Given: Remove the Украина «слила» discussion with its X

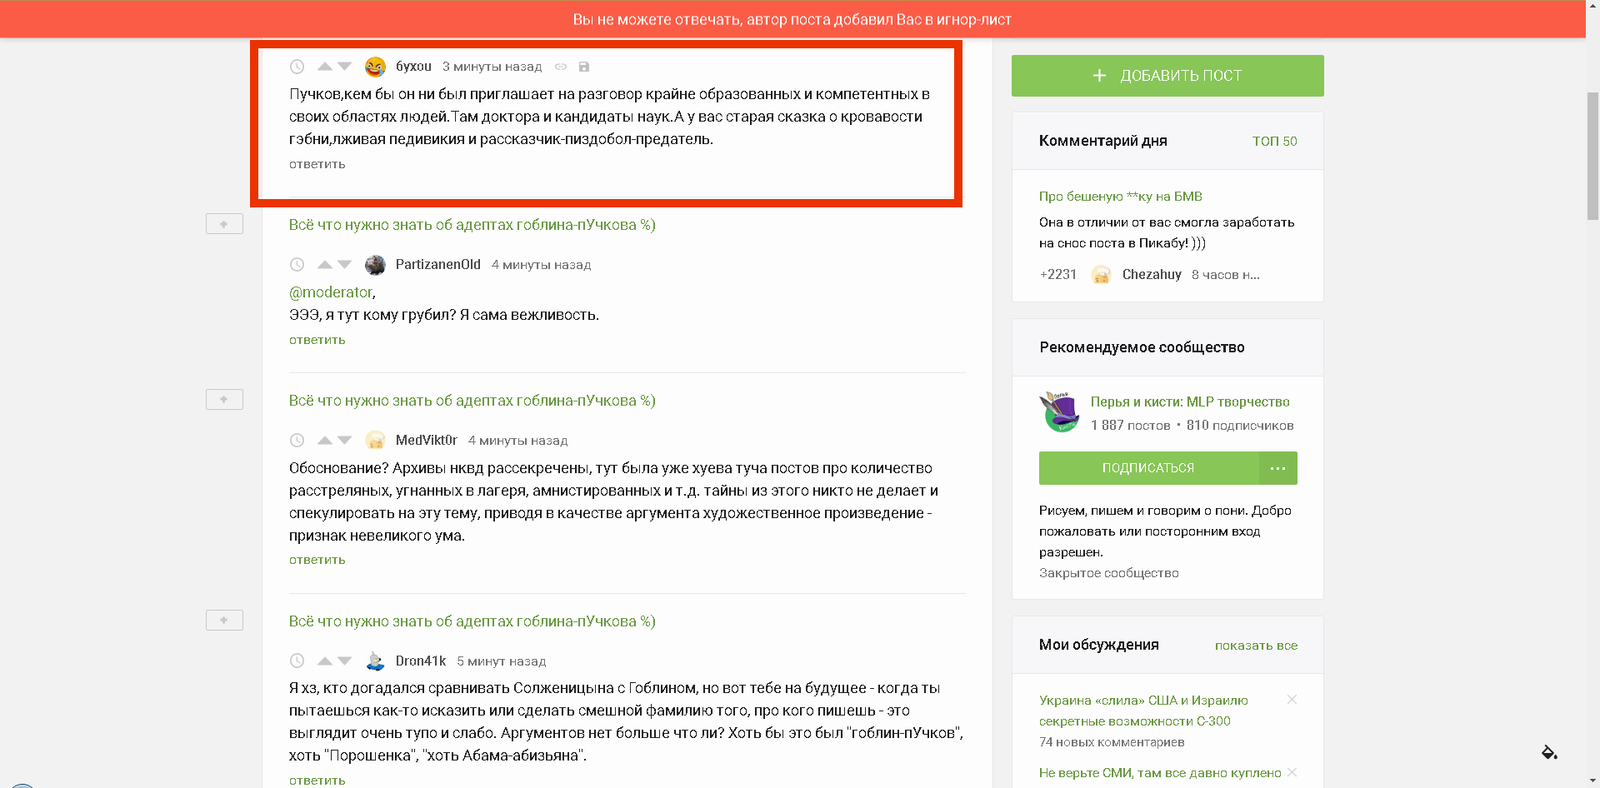Looking at the screenshot, I should pos(1292,700).
